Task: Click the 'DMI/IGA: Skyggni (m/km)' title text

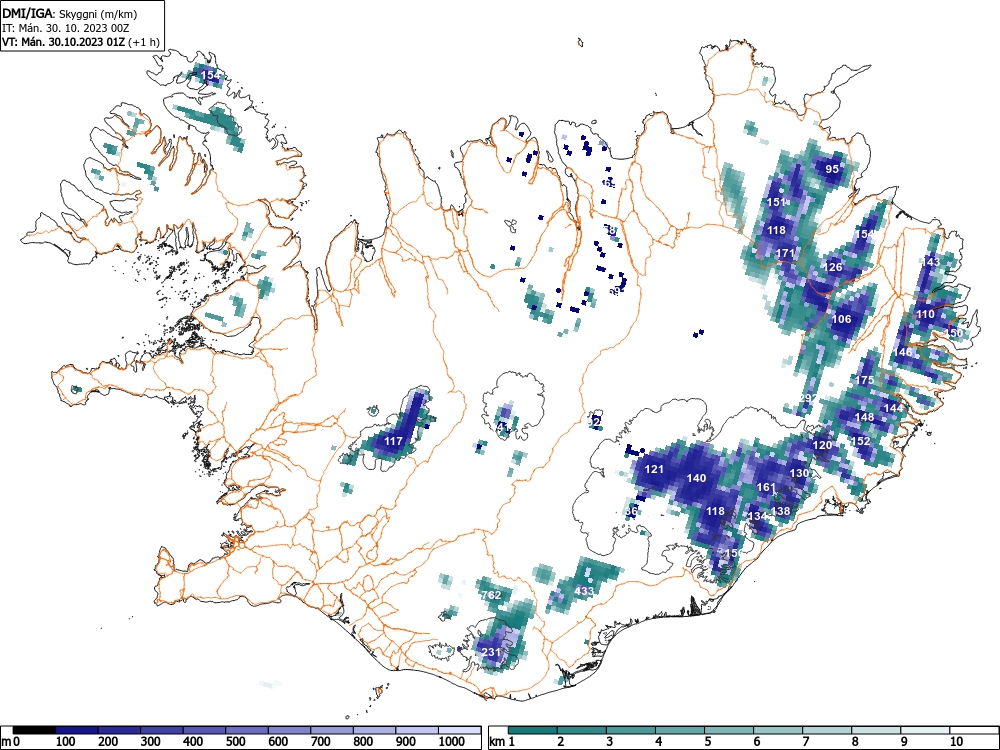Action: point(70,13)
